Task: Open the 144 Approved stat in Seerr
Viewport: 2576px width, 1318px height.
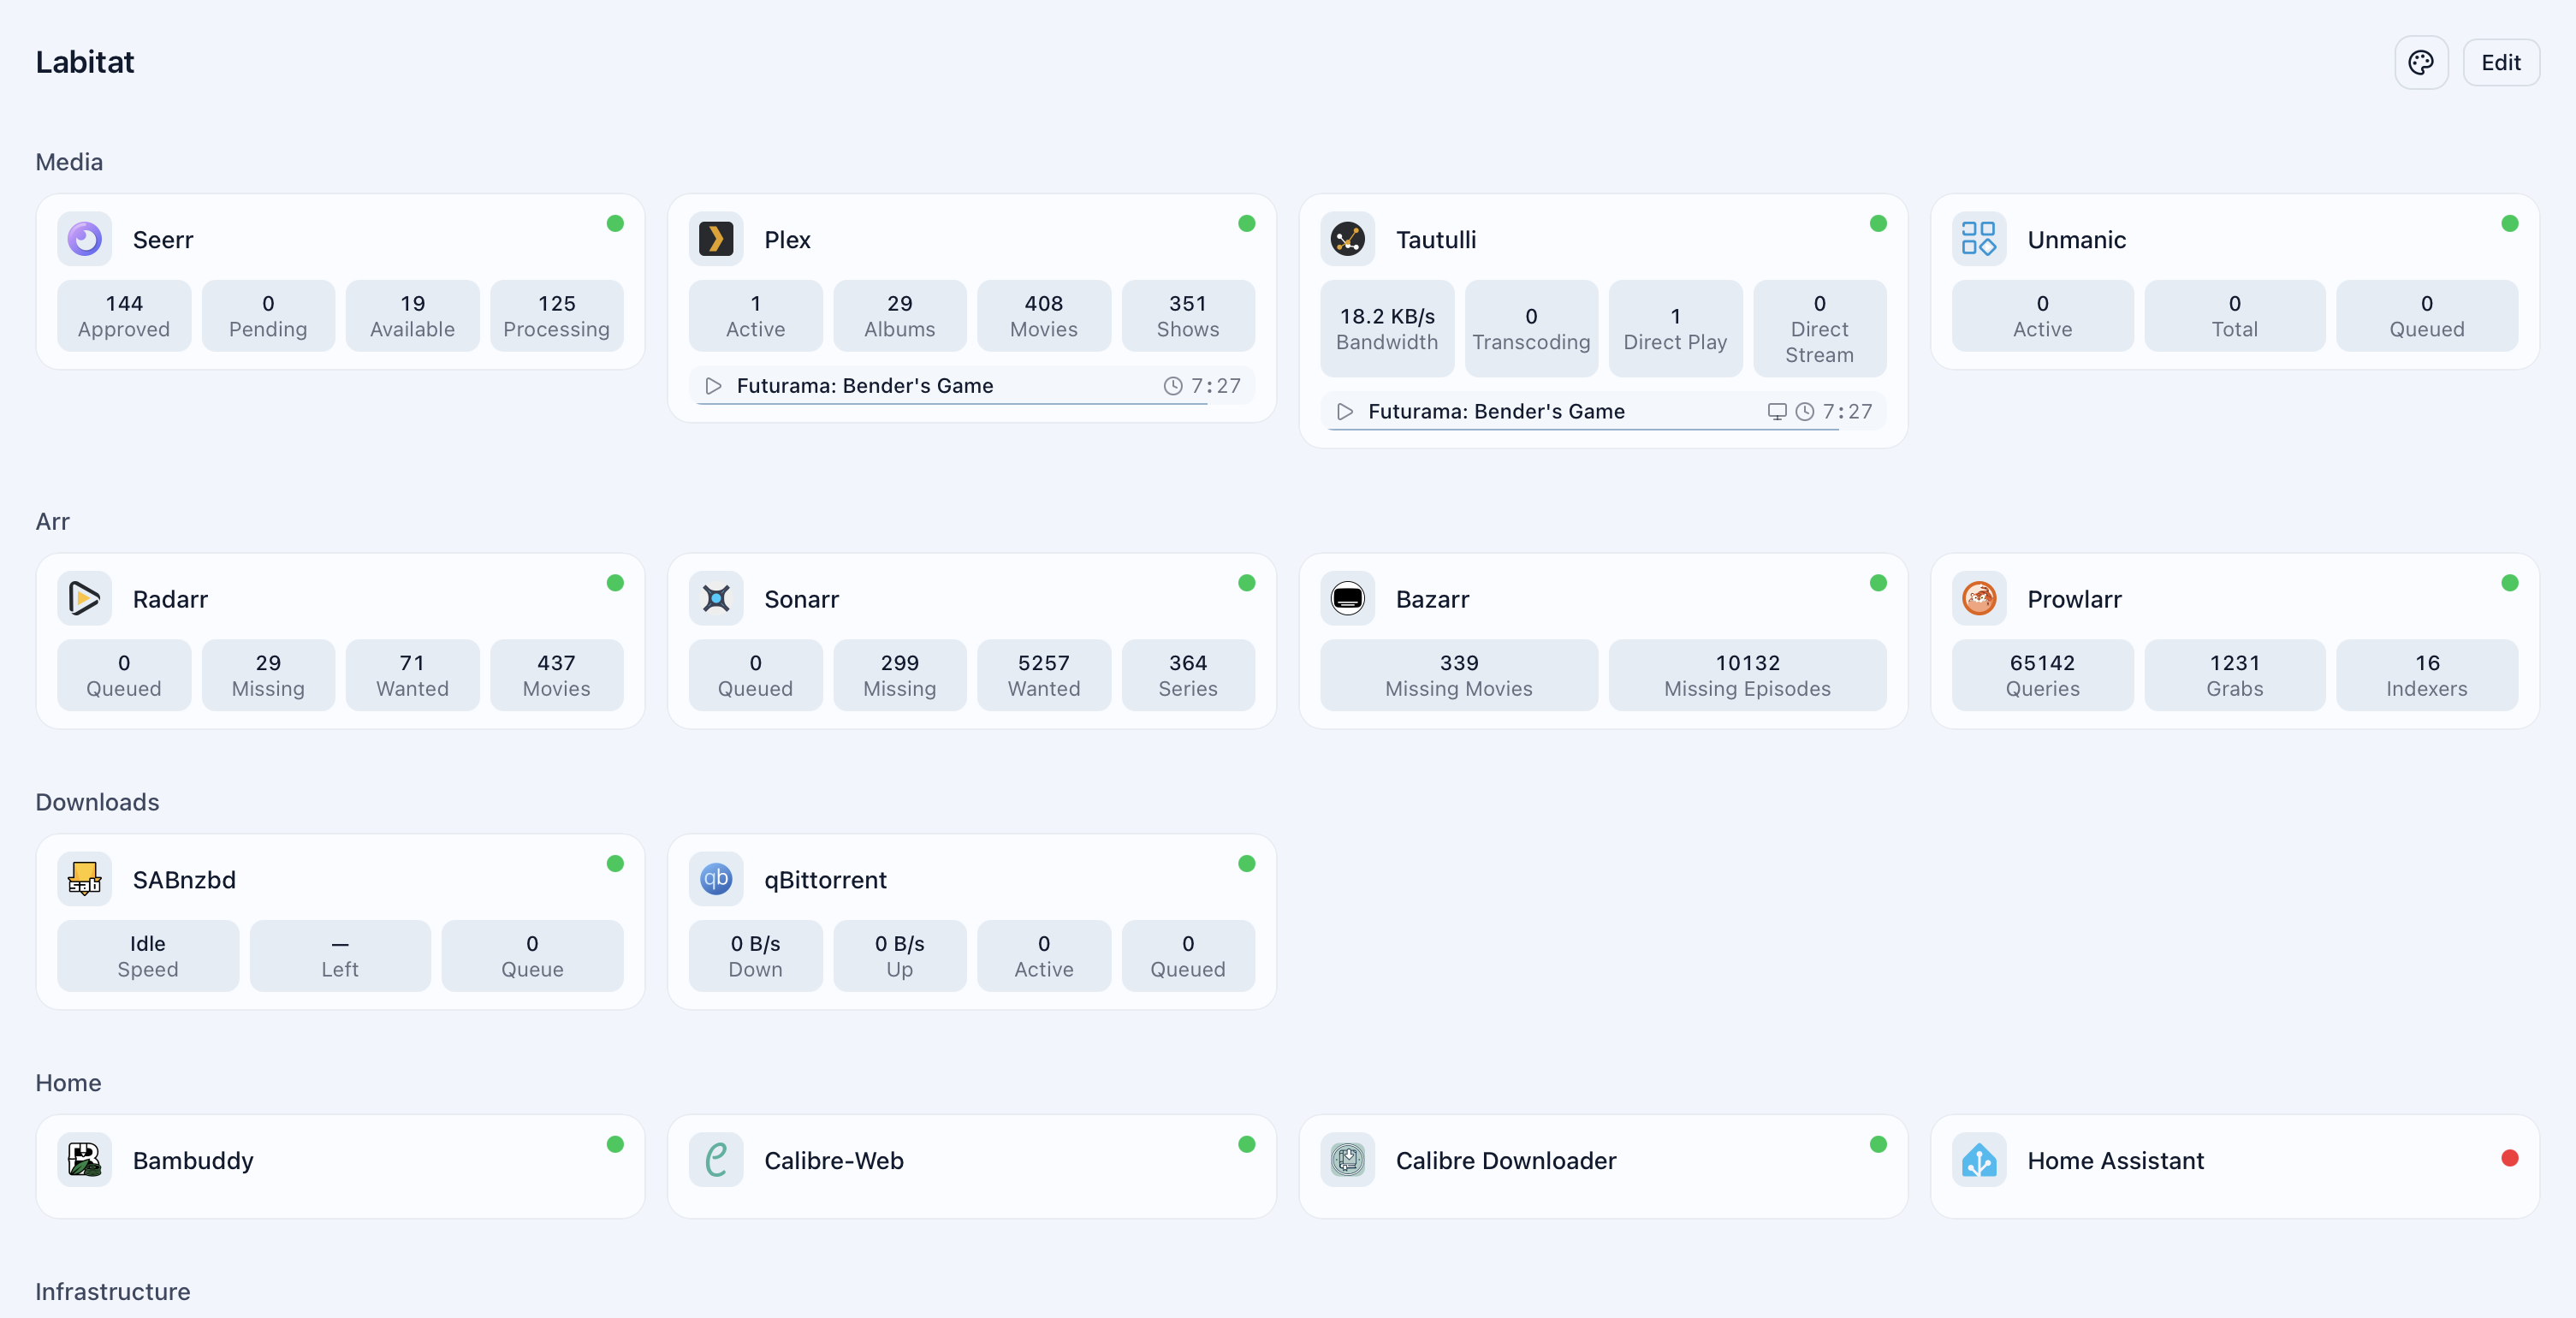Action: (124, 315)
